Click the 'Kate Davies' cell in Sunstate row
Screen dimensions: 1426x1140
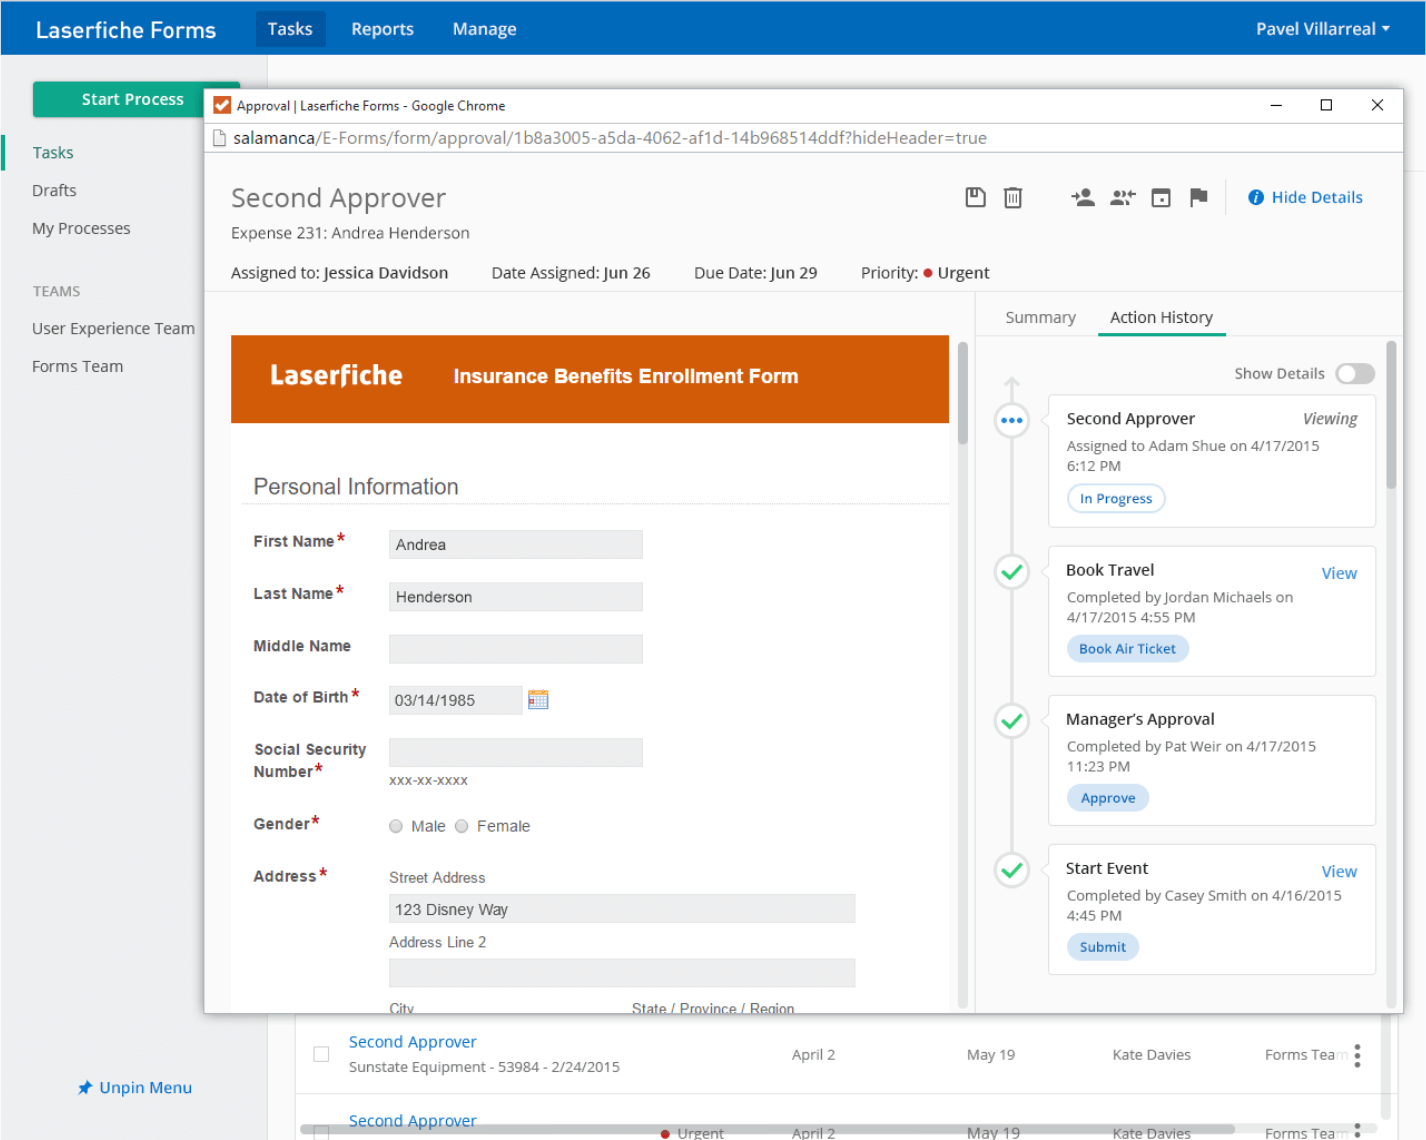1151,1055
